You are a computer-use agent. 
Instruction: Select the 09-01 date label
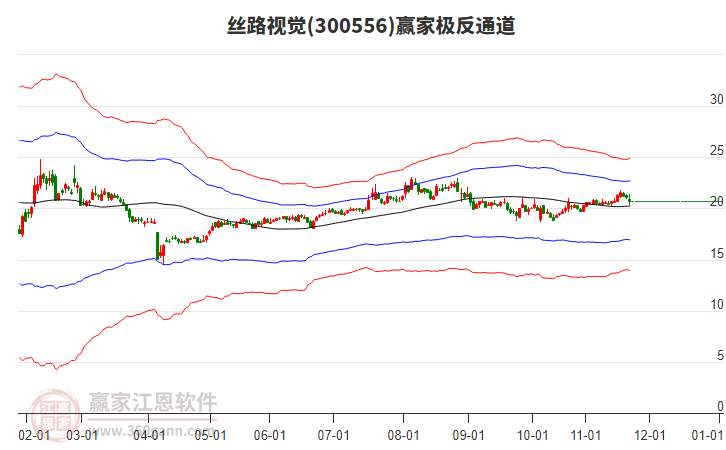tap(468, 436)
